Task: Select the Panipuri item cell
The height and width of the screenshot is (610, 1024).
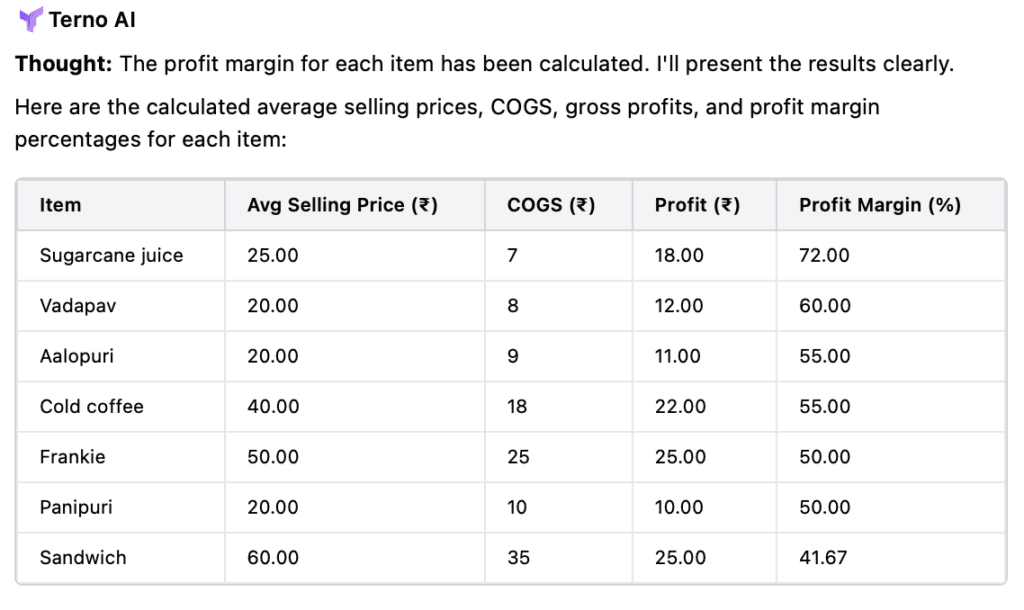Action: click(x=76, y=507)
